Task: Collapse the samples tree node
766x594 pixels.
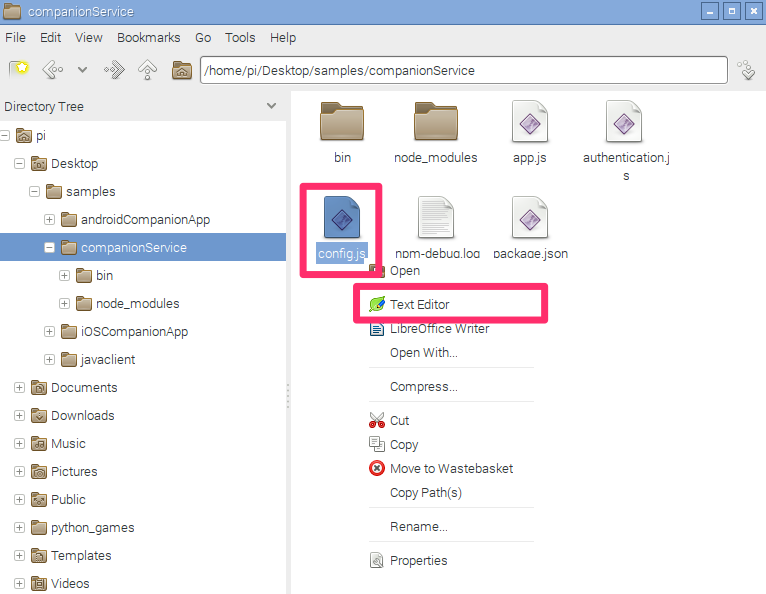Action: (34, 191)
